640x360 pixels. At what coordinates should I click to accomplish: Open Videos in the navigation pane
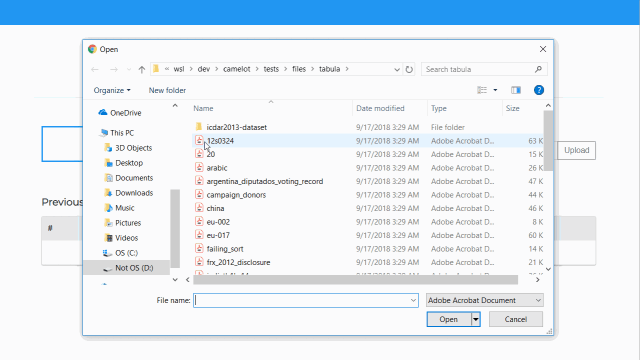[x=122, y=238]
